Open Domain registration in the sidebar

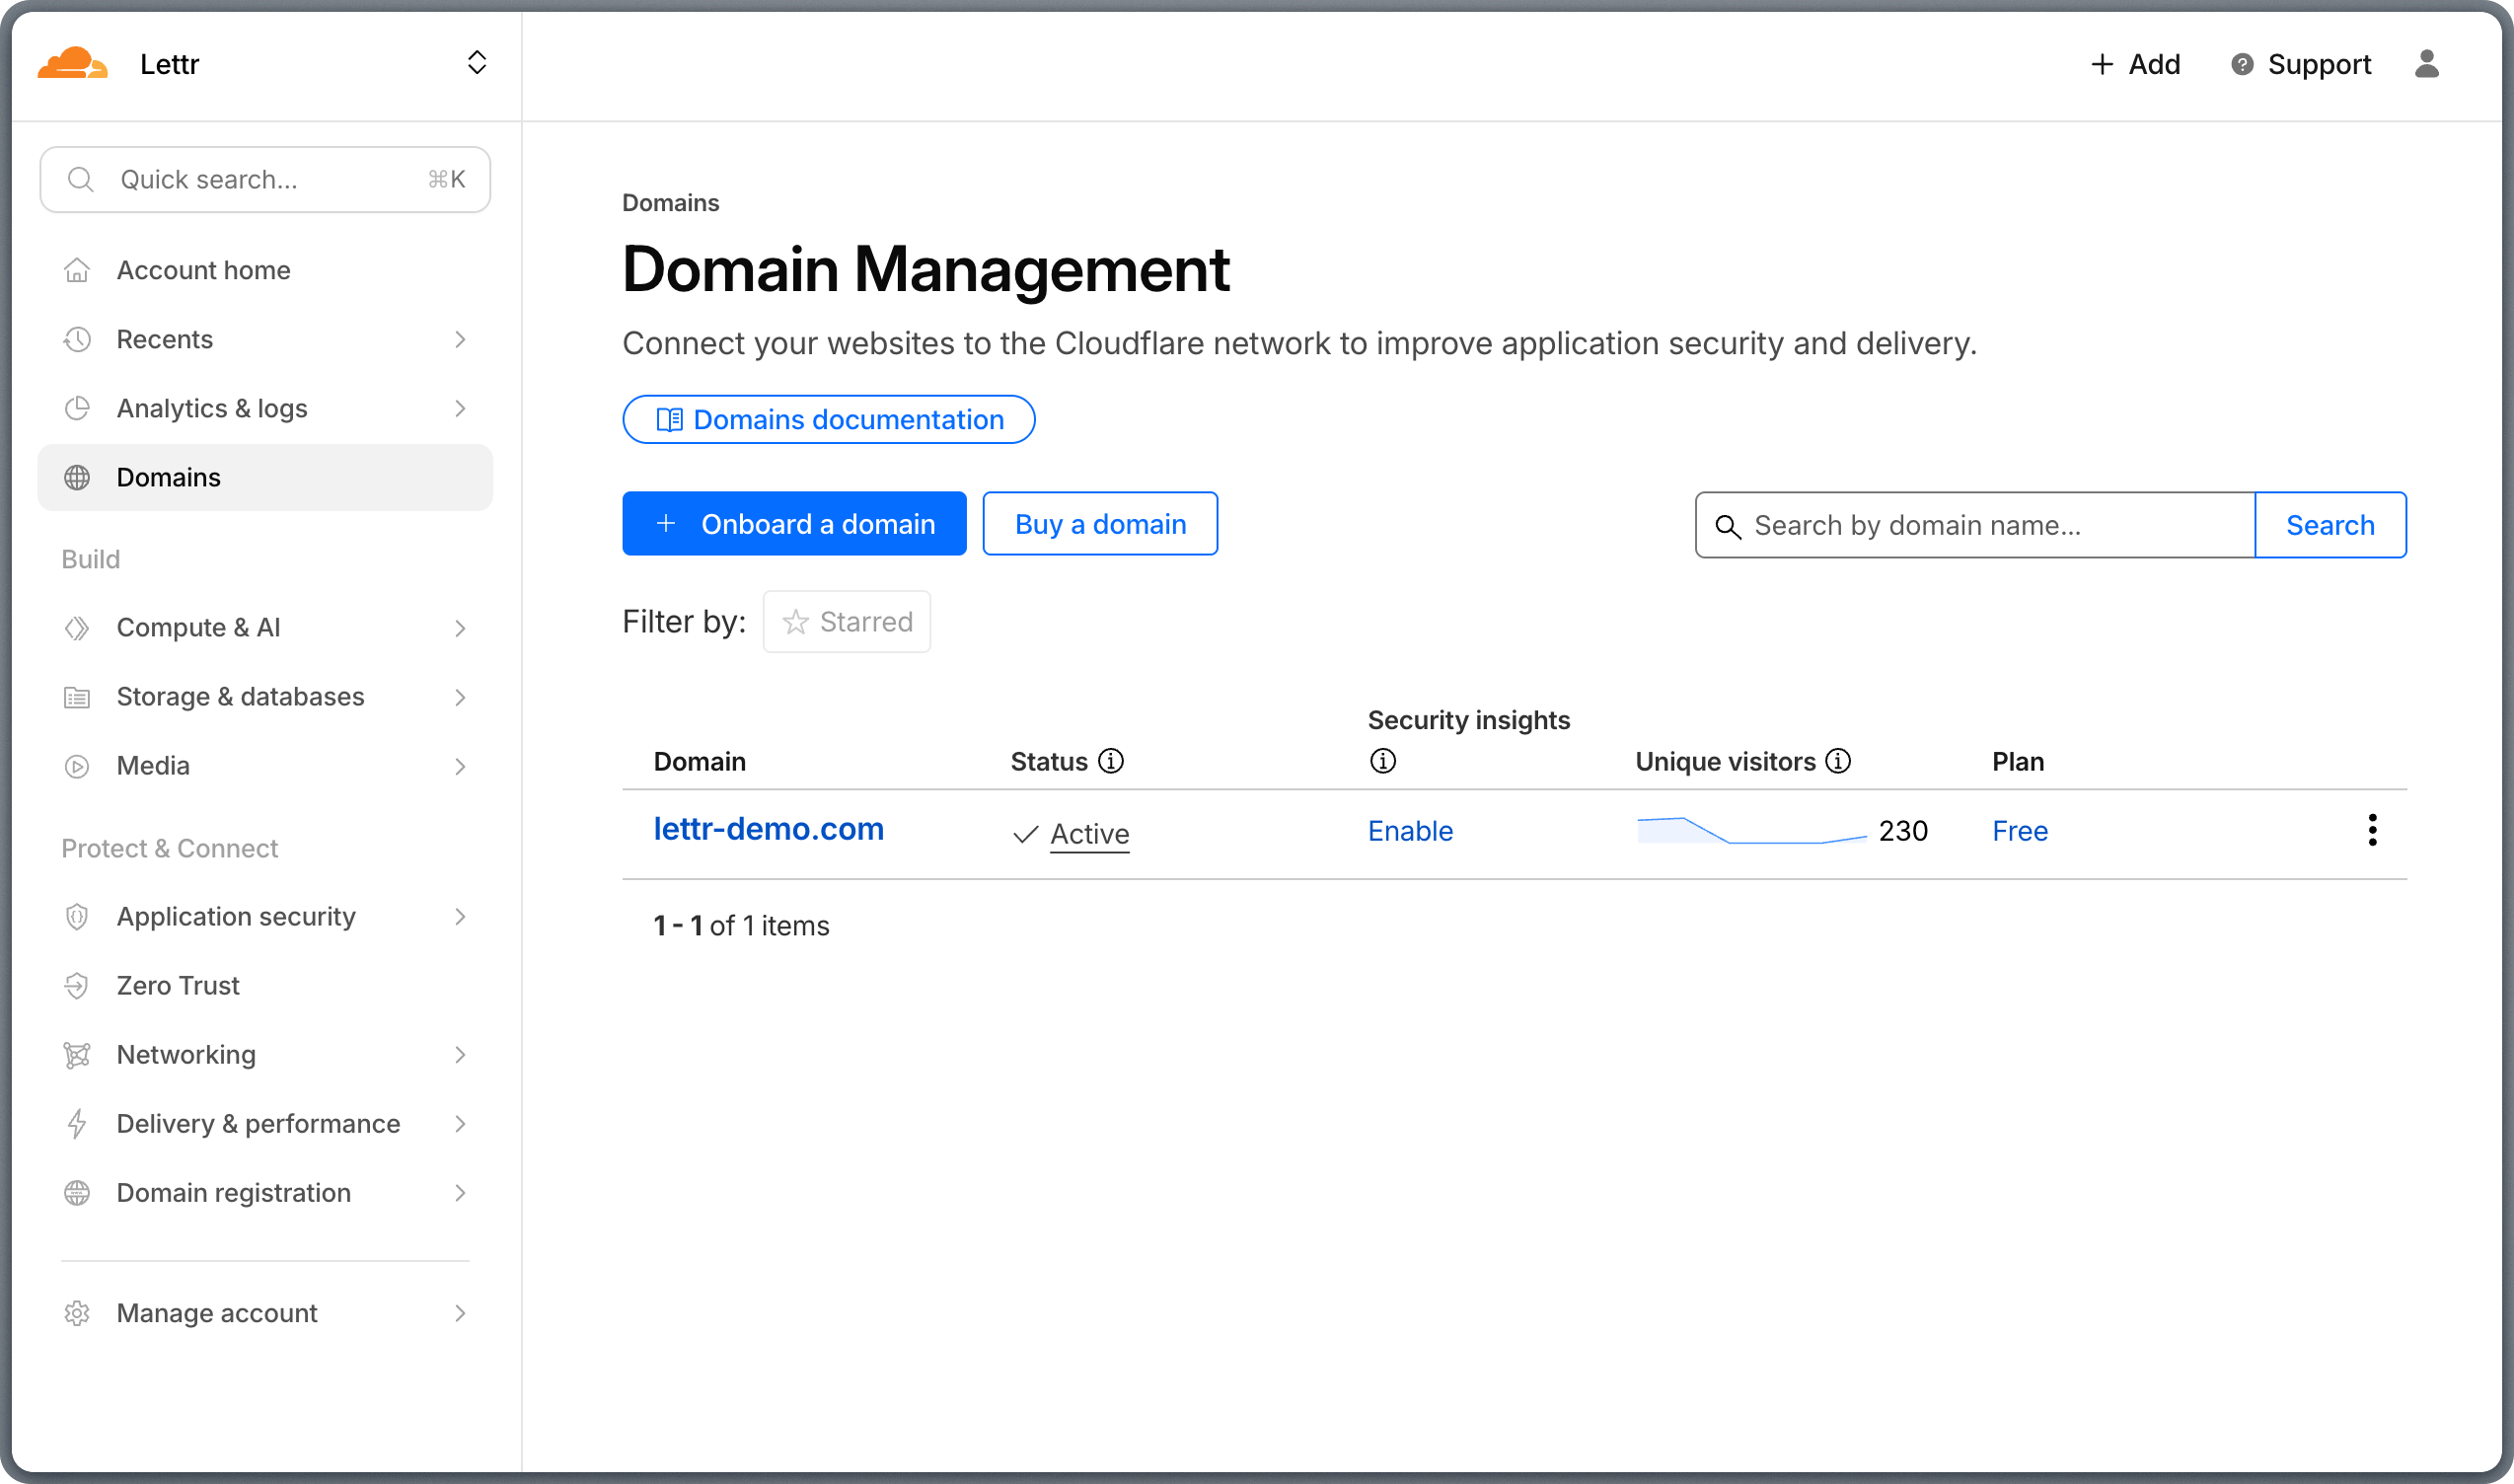coord(234,1192)
